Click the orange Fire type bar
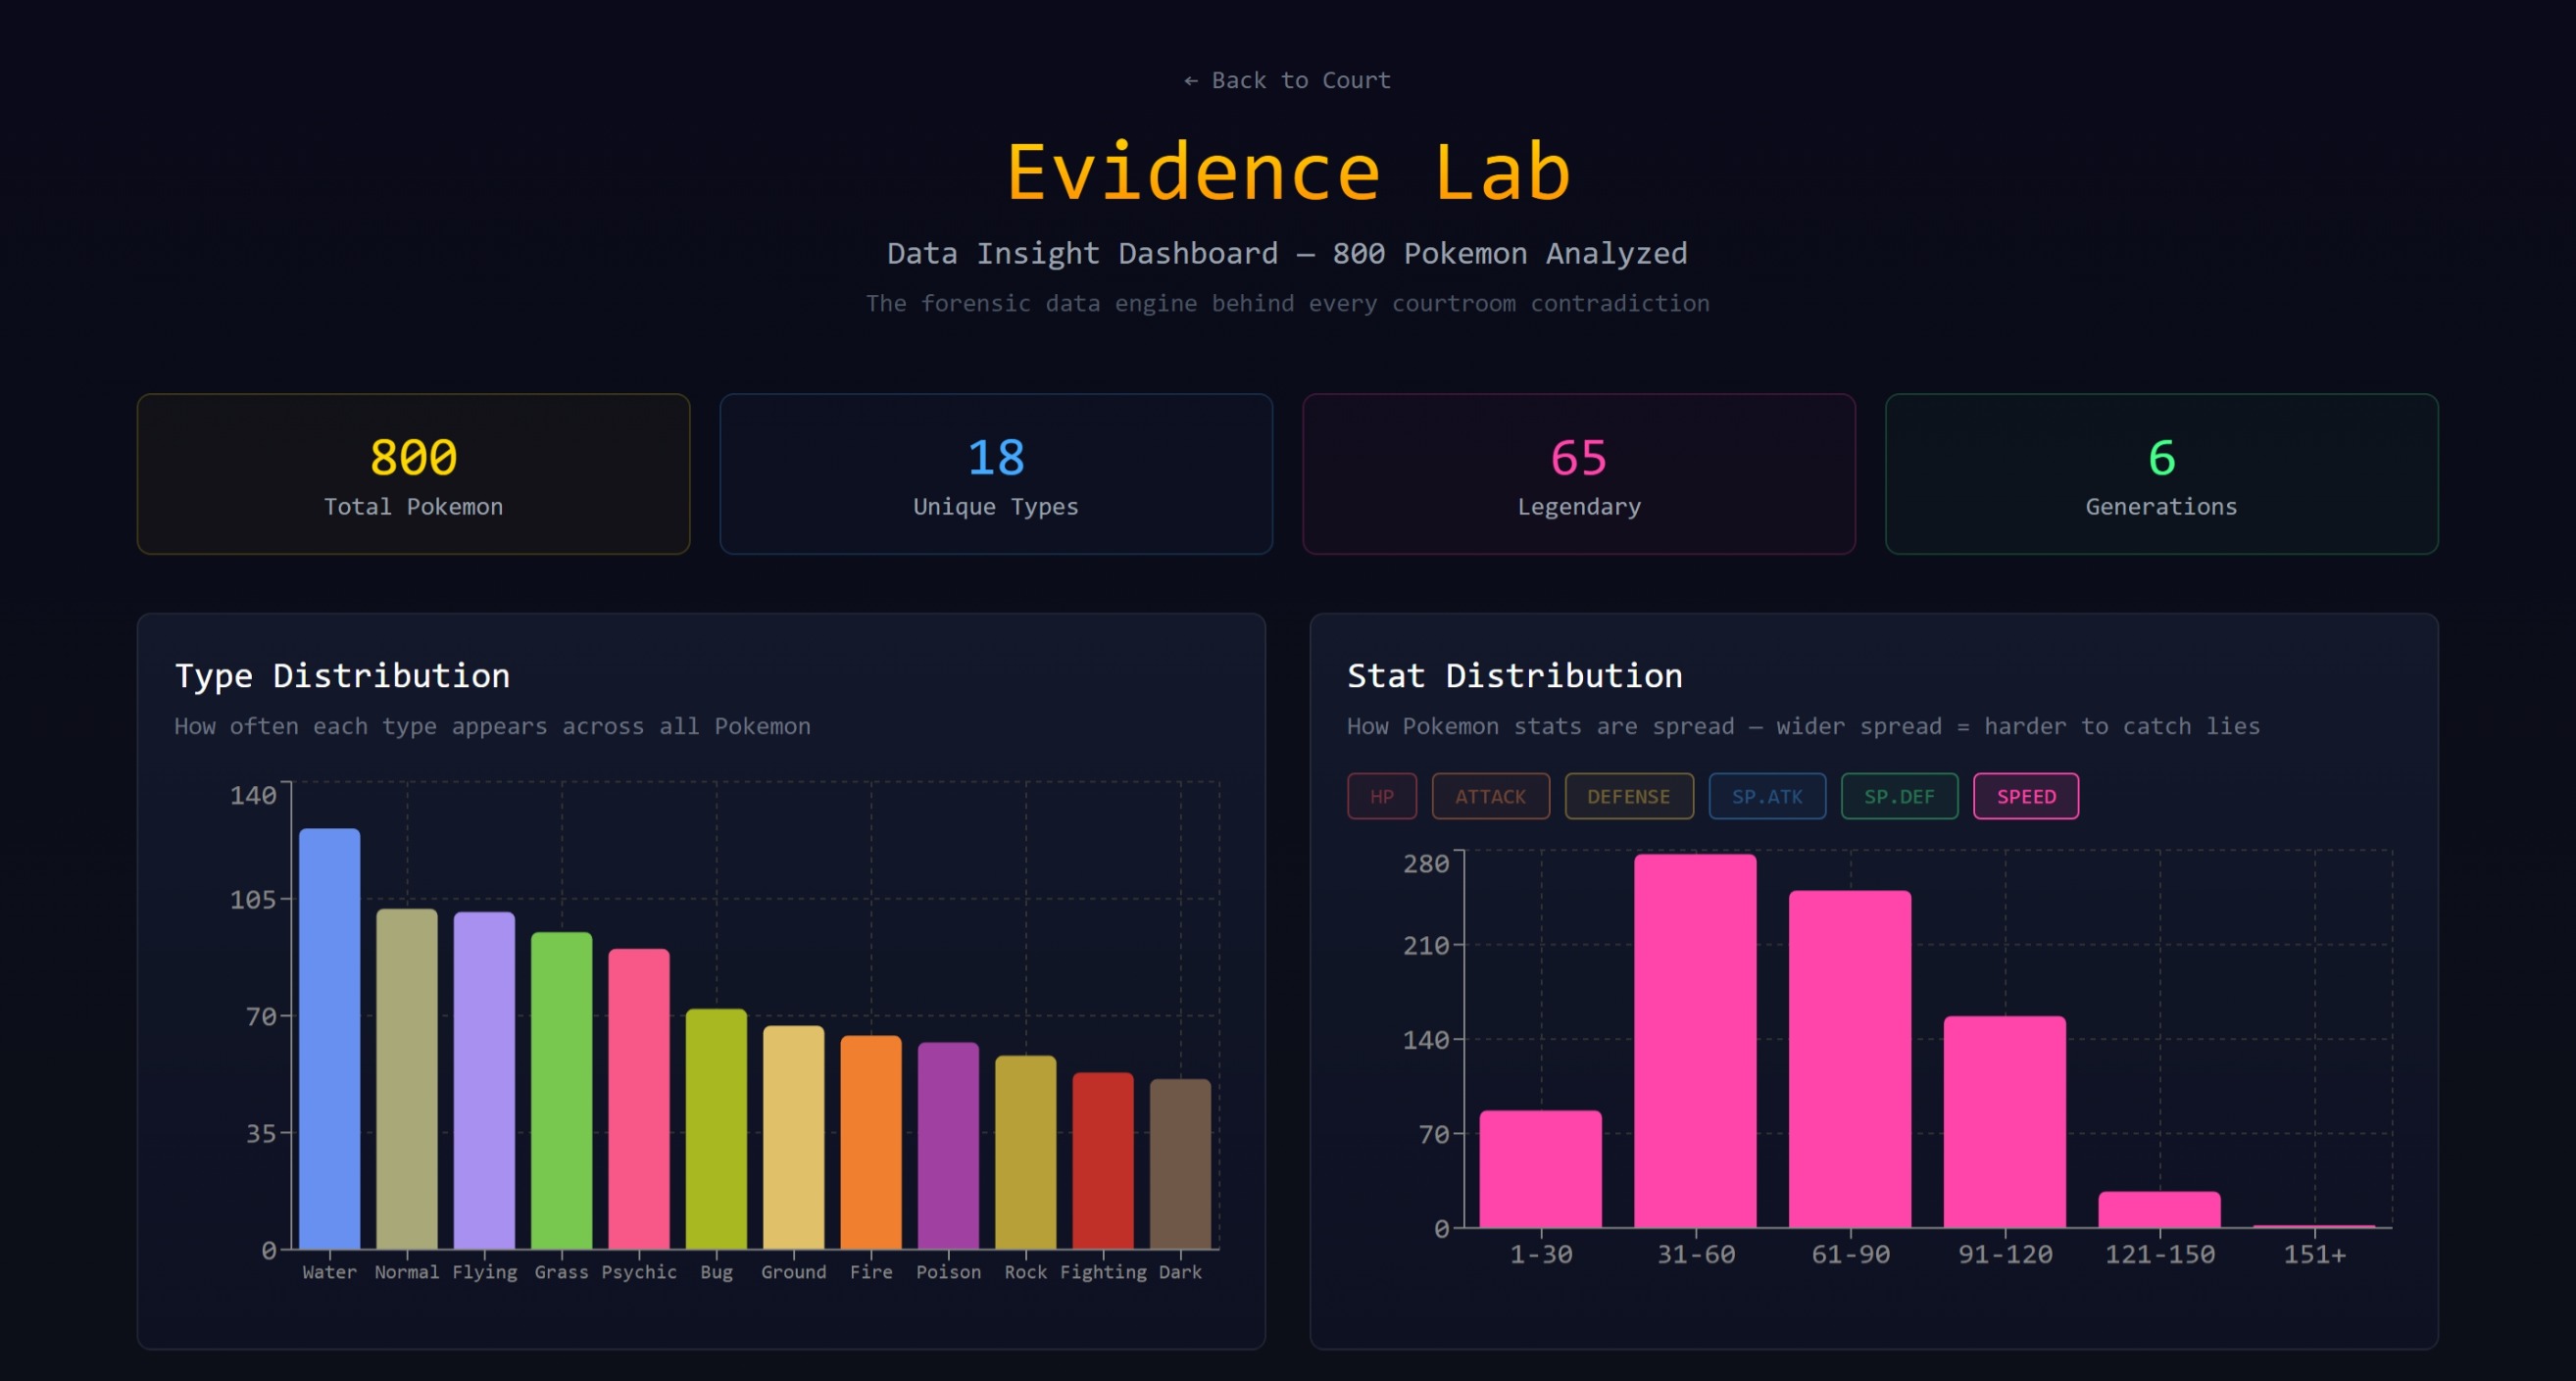Image resolution: width=2576 pixels, height=1381 pixels. click(x=870, y=1142)
